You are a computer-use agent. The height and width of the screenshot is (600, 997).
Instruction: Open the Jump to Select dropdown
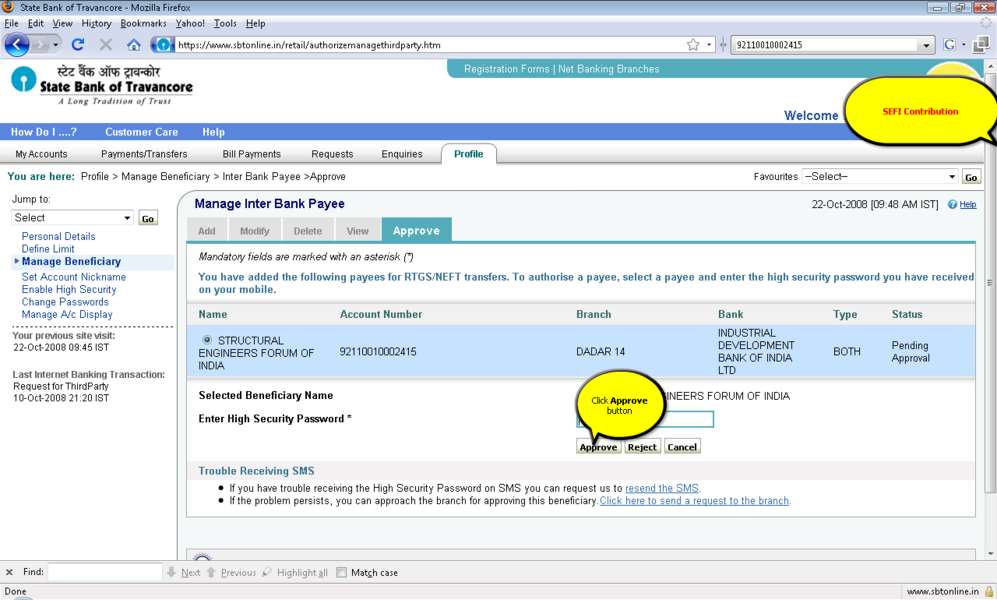[x=72, y=218]
